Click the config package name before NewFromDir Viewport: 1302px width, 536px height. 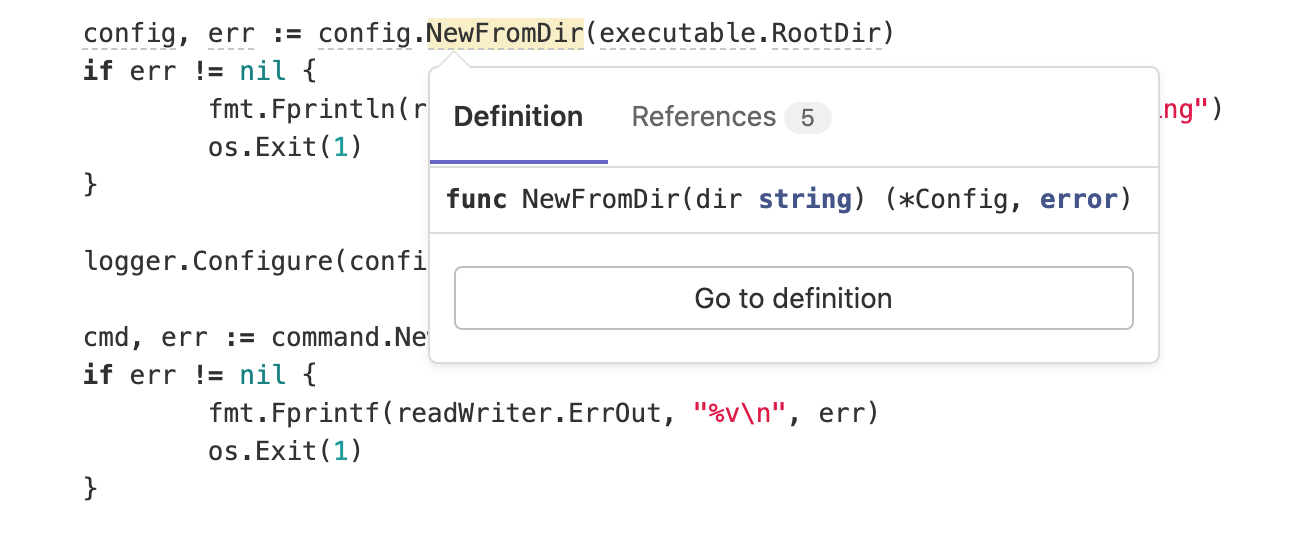tap(364, 34)
